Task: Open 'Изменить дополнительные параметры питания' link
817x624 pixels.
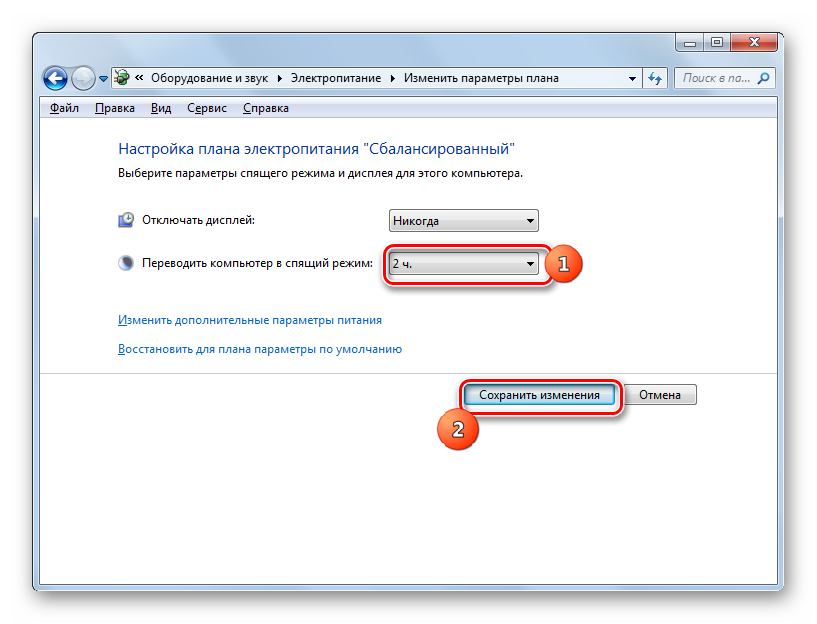Action: [250, 320]
